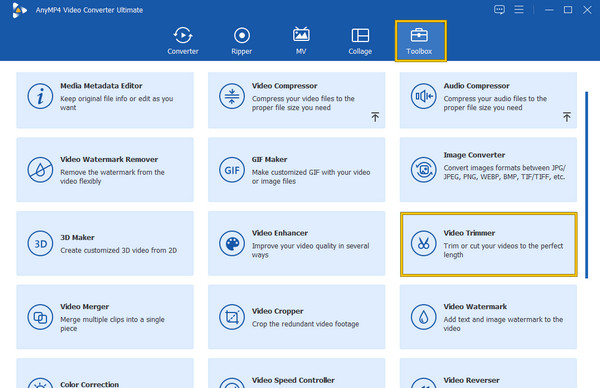Click the toolbox vertical scrollbar
This screenshot has width=600, height=388.
click(x=586, y=185)
